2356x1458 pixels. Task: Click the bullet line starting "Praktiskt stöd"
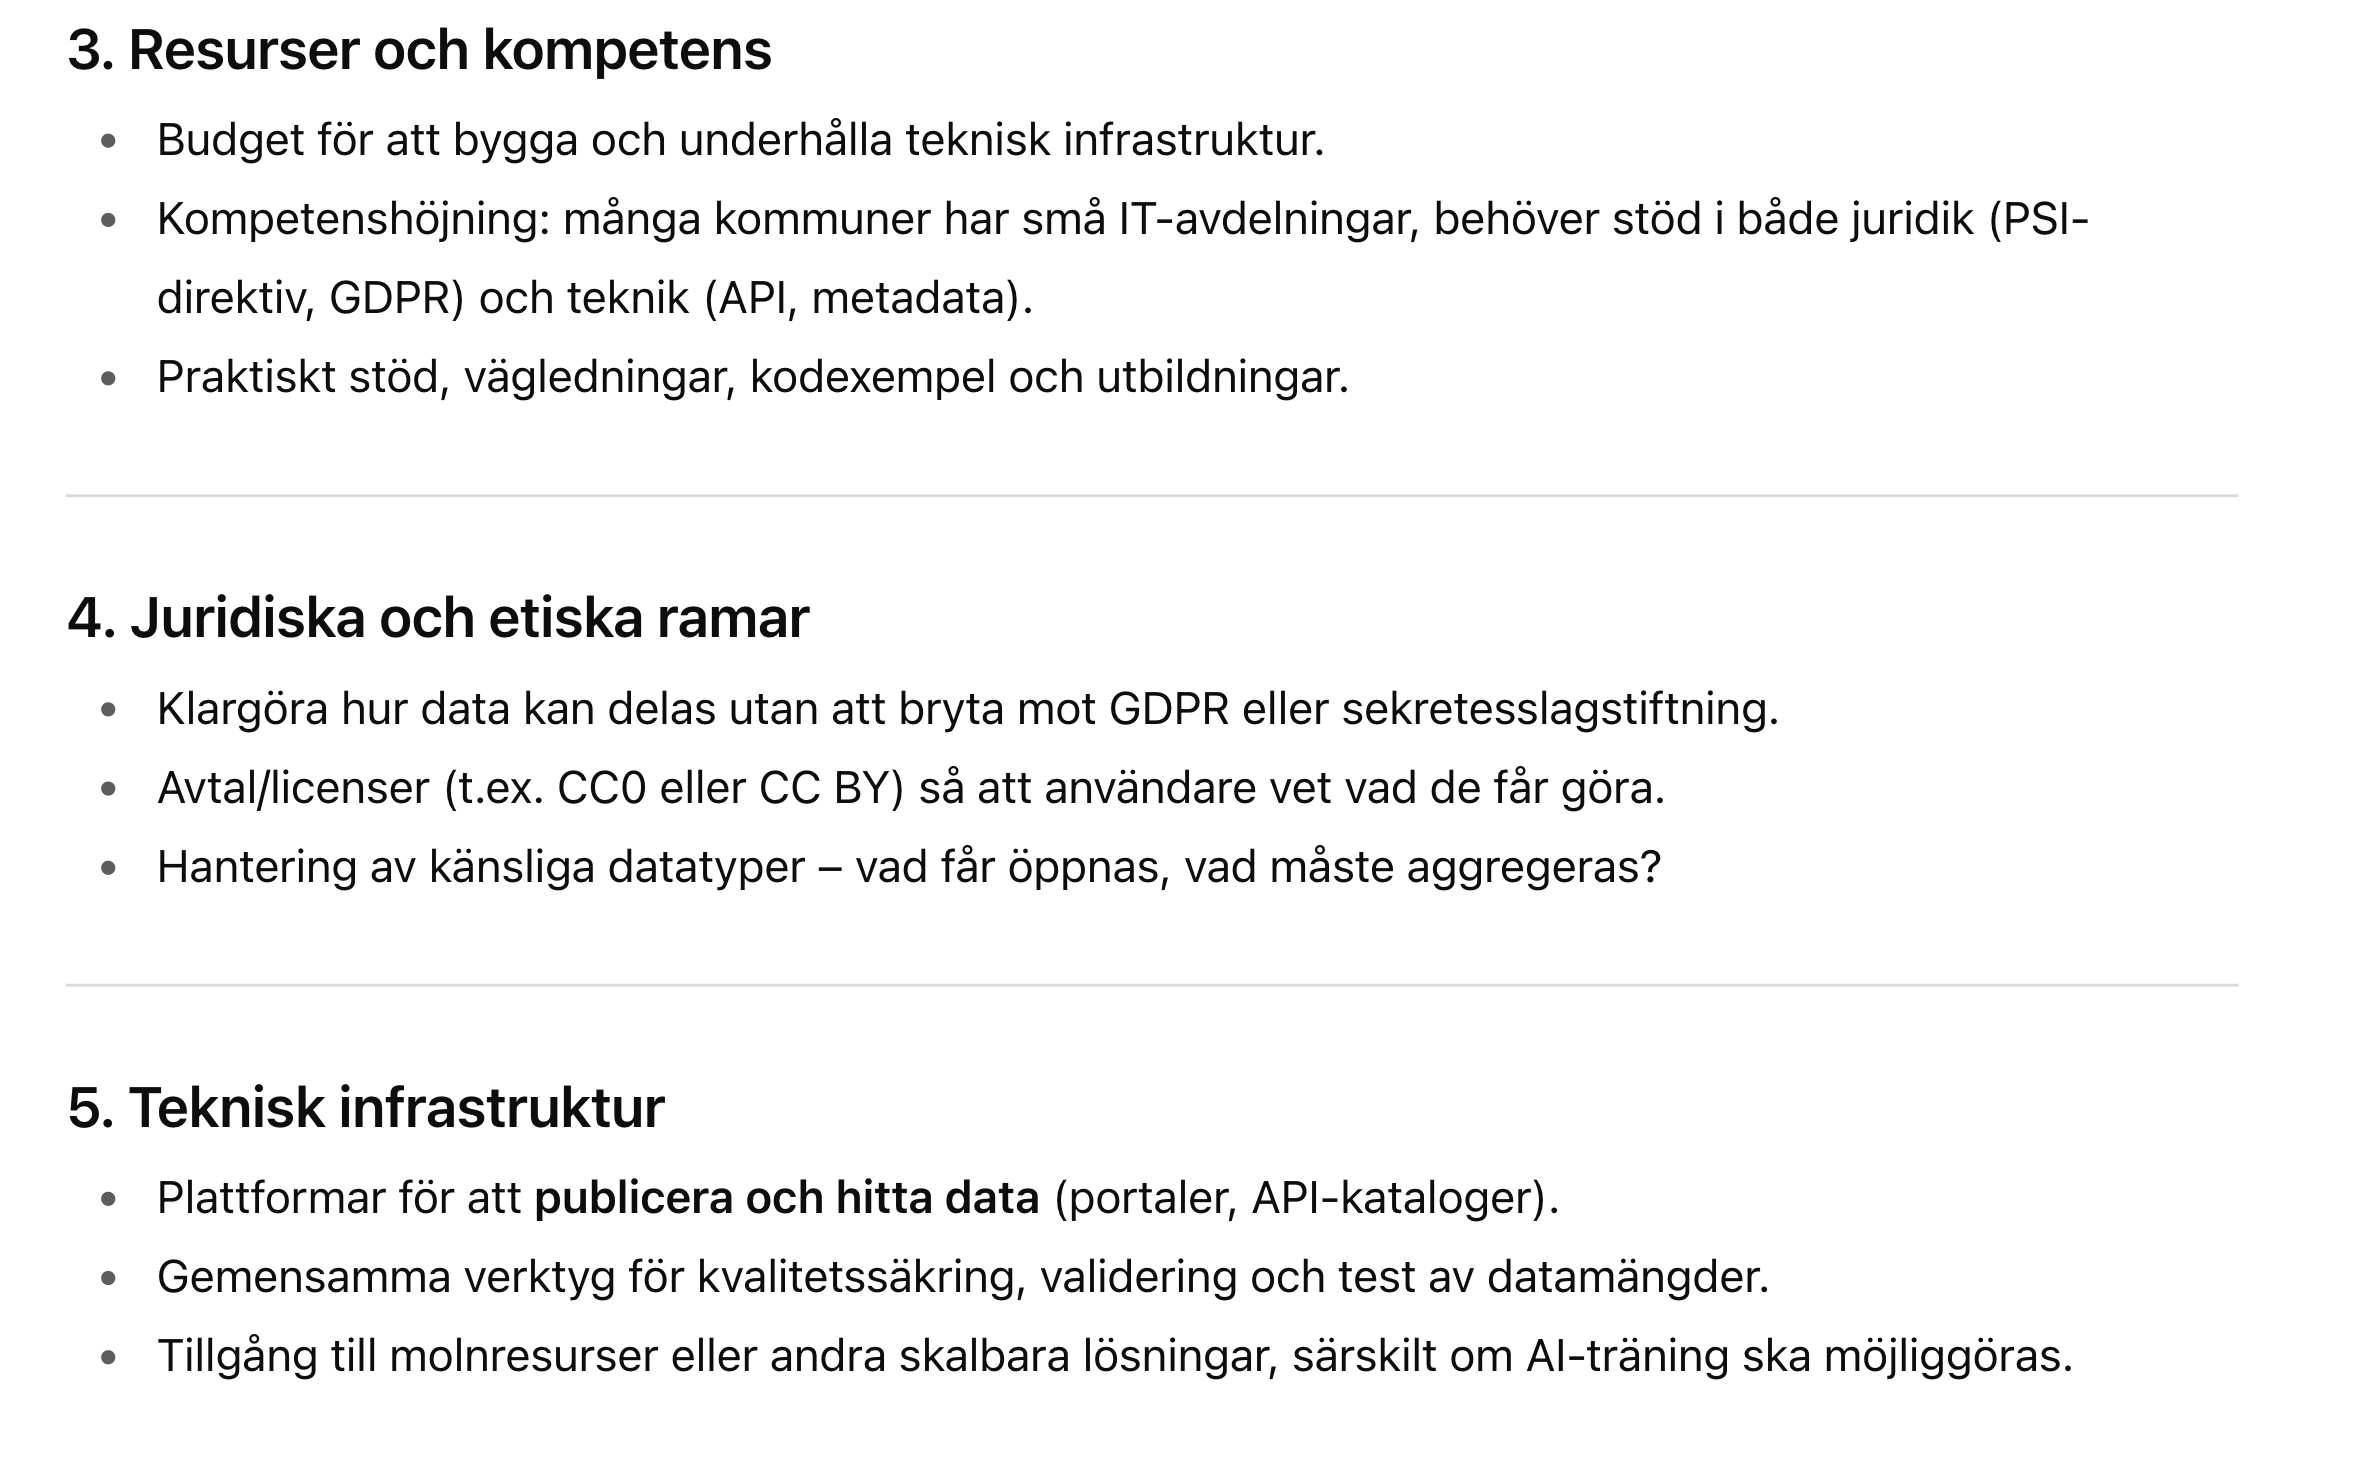tap(752, 377)
